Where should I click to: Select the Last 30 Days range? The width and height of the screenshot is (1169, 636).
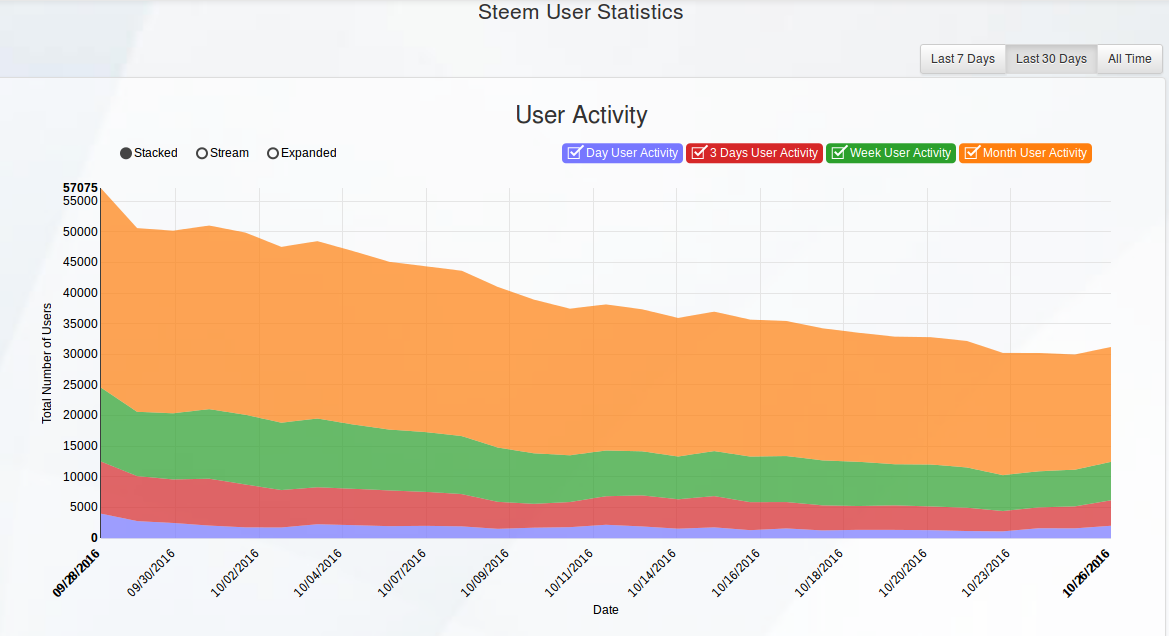pos(1051,59)
